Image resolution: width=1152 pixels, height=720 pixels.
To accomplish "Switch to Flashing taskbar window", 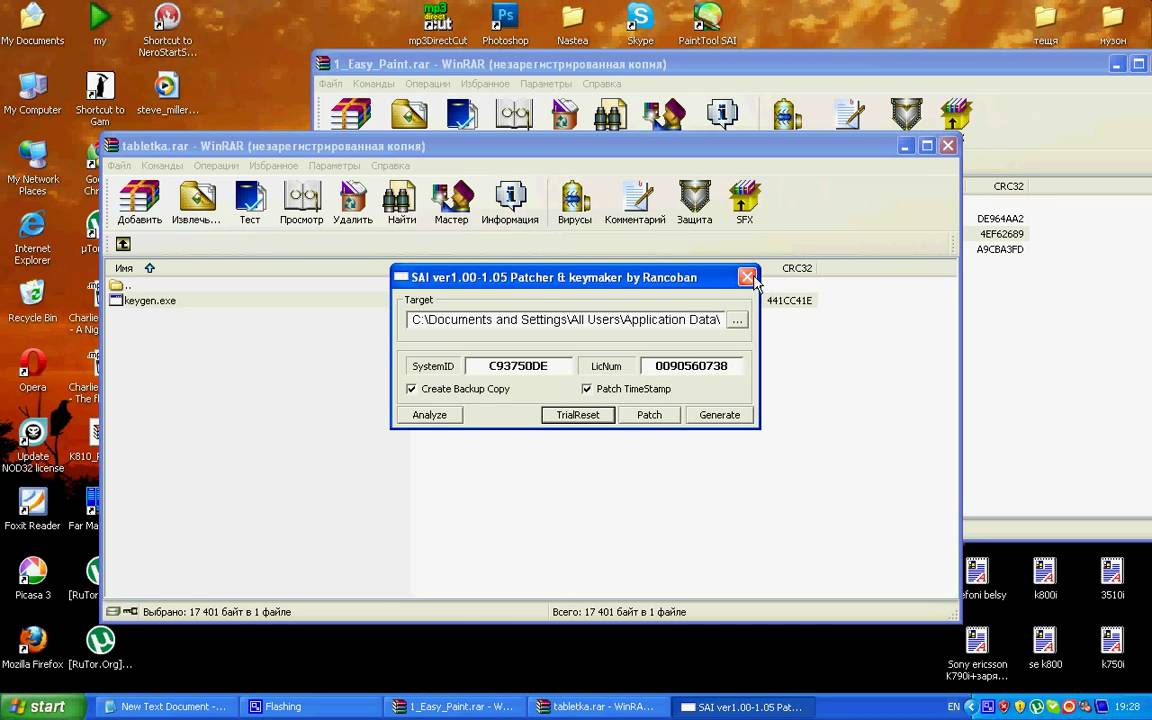I will click(311, 707).
